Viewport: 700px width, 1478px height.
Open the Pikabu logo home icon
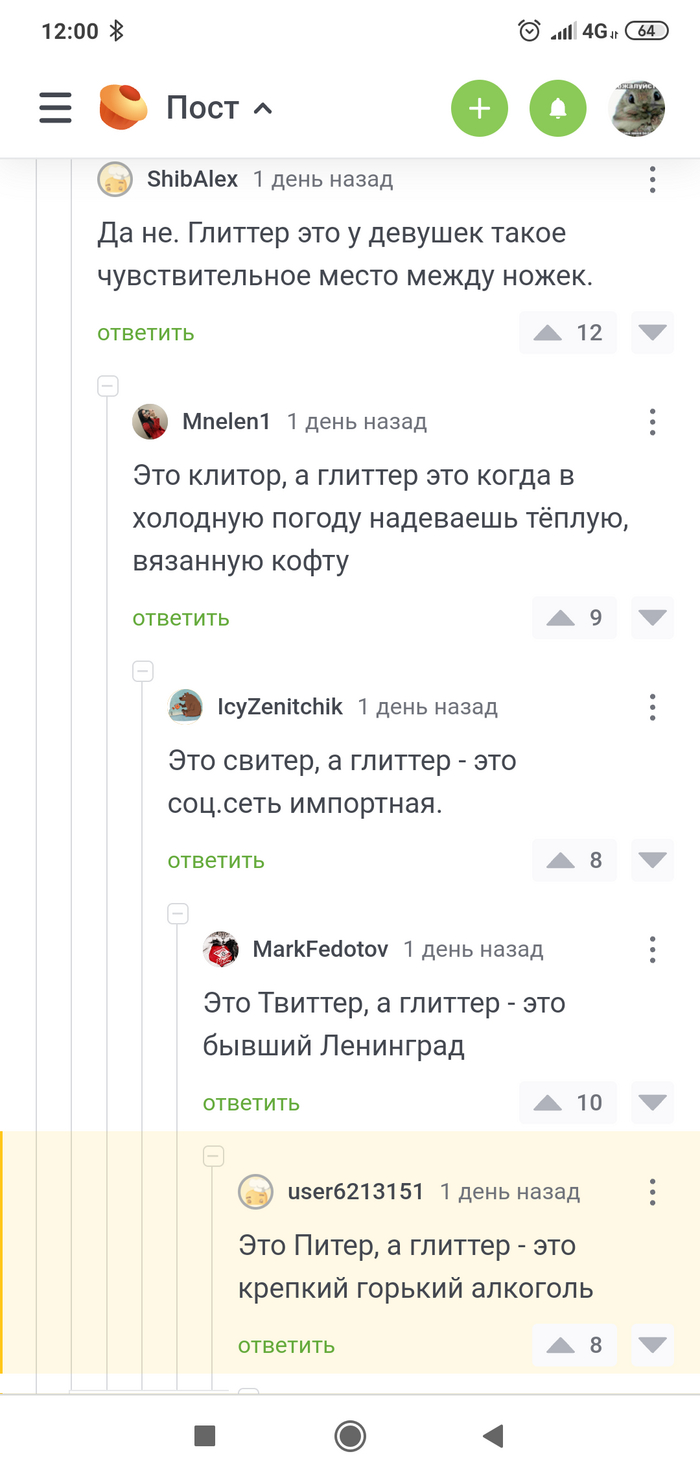point(123,108)
